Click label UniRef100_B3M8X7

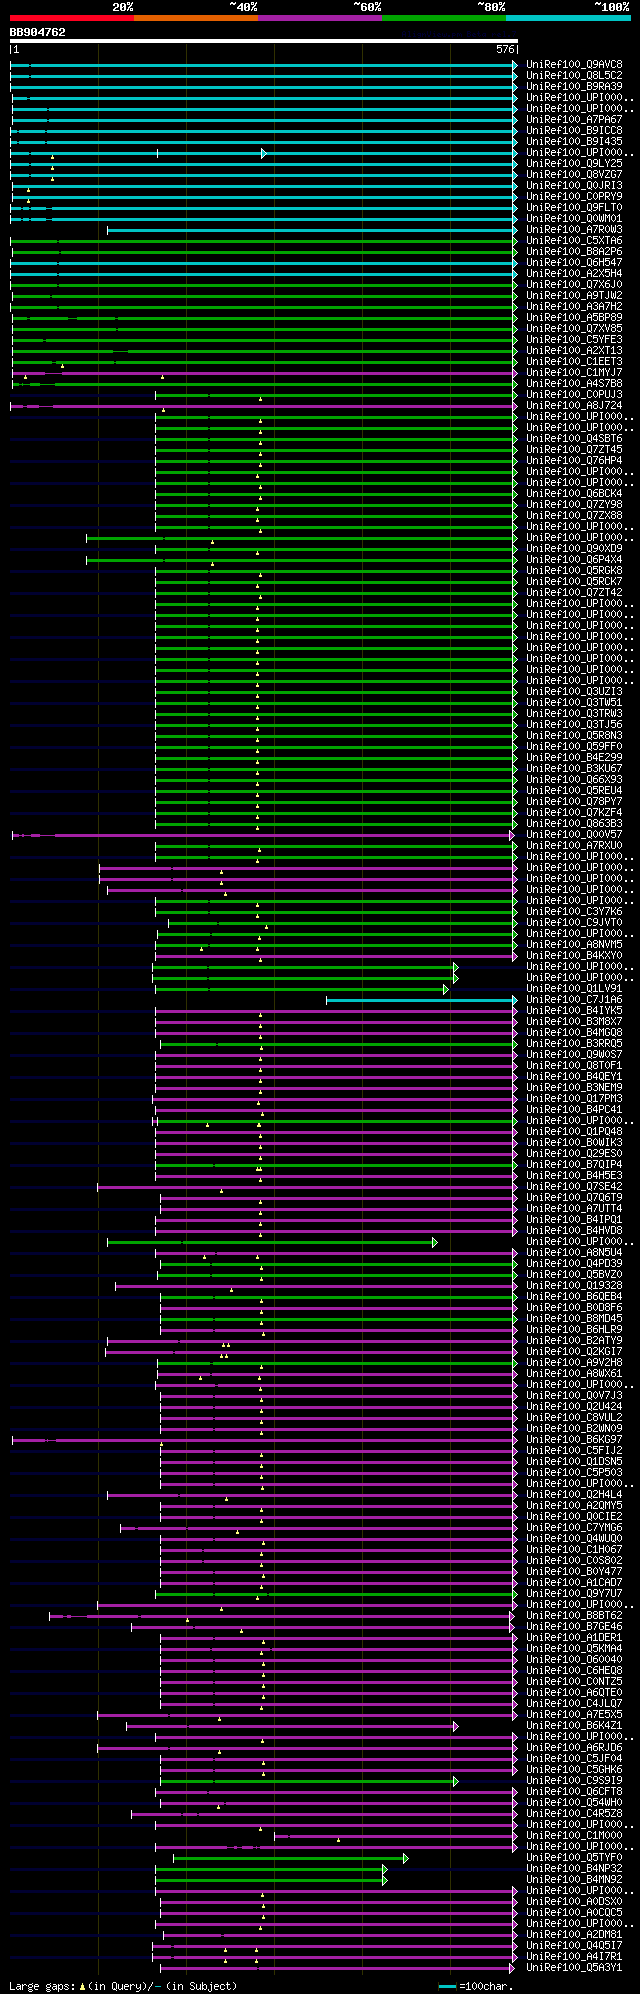coord(574,1021)
